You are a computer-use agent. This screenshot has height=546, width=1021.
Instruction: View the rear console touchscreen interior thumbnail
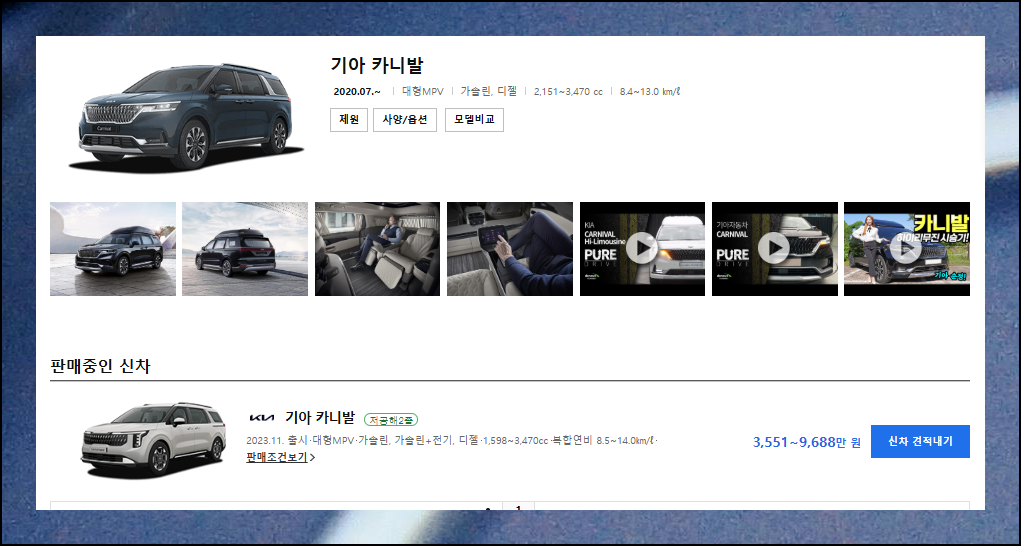click(510, 249)
